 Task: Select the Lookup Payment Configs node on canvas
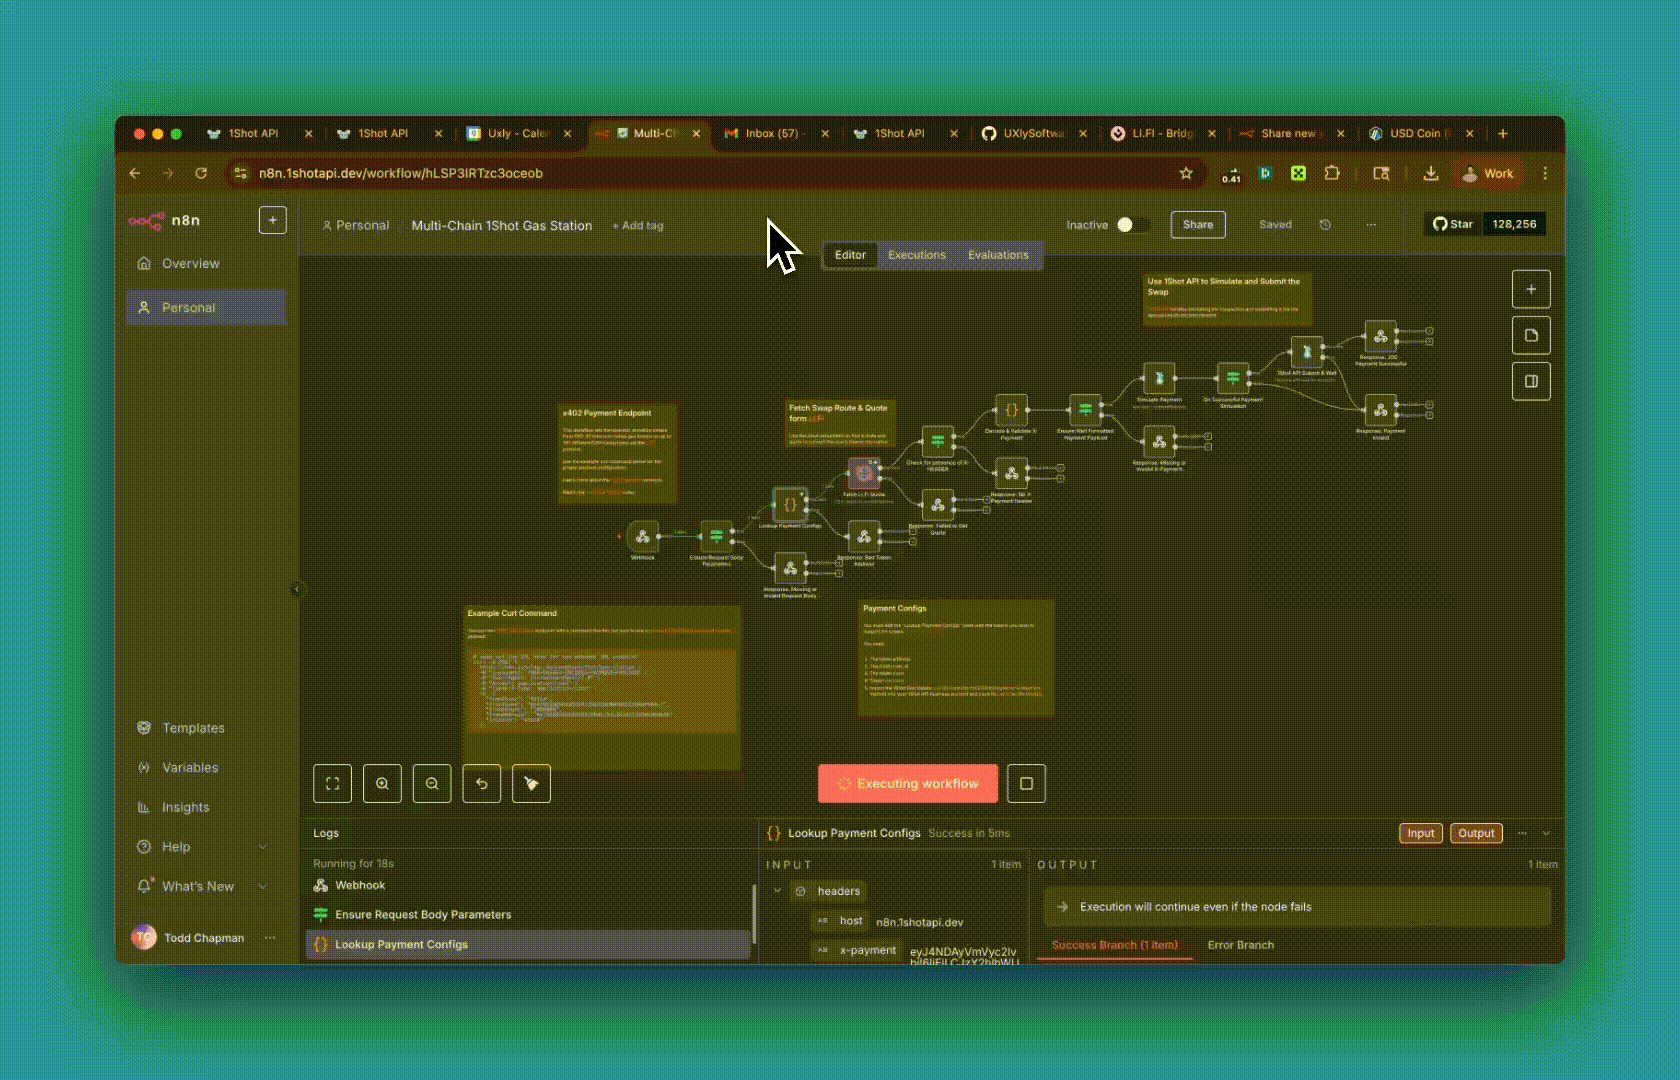tap(790, 505)
